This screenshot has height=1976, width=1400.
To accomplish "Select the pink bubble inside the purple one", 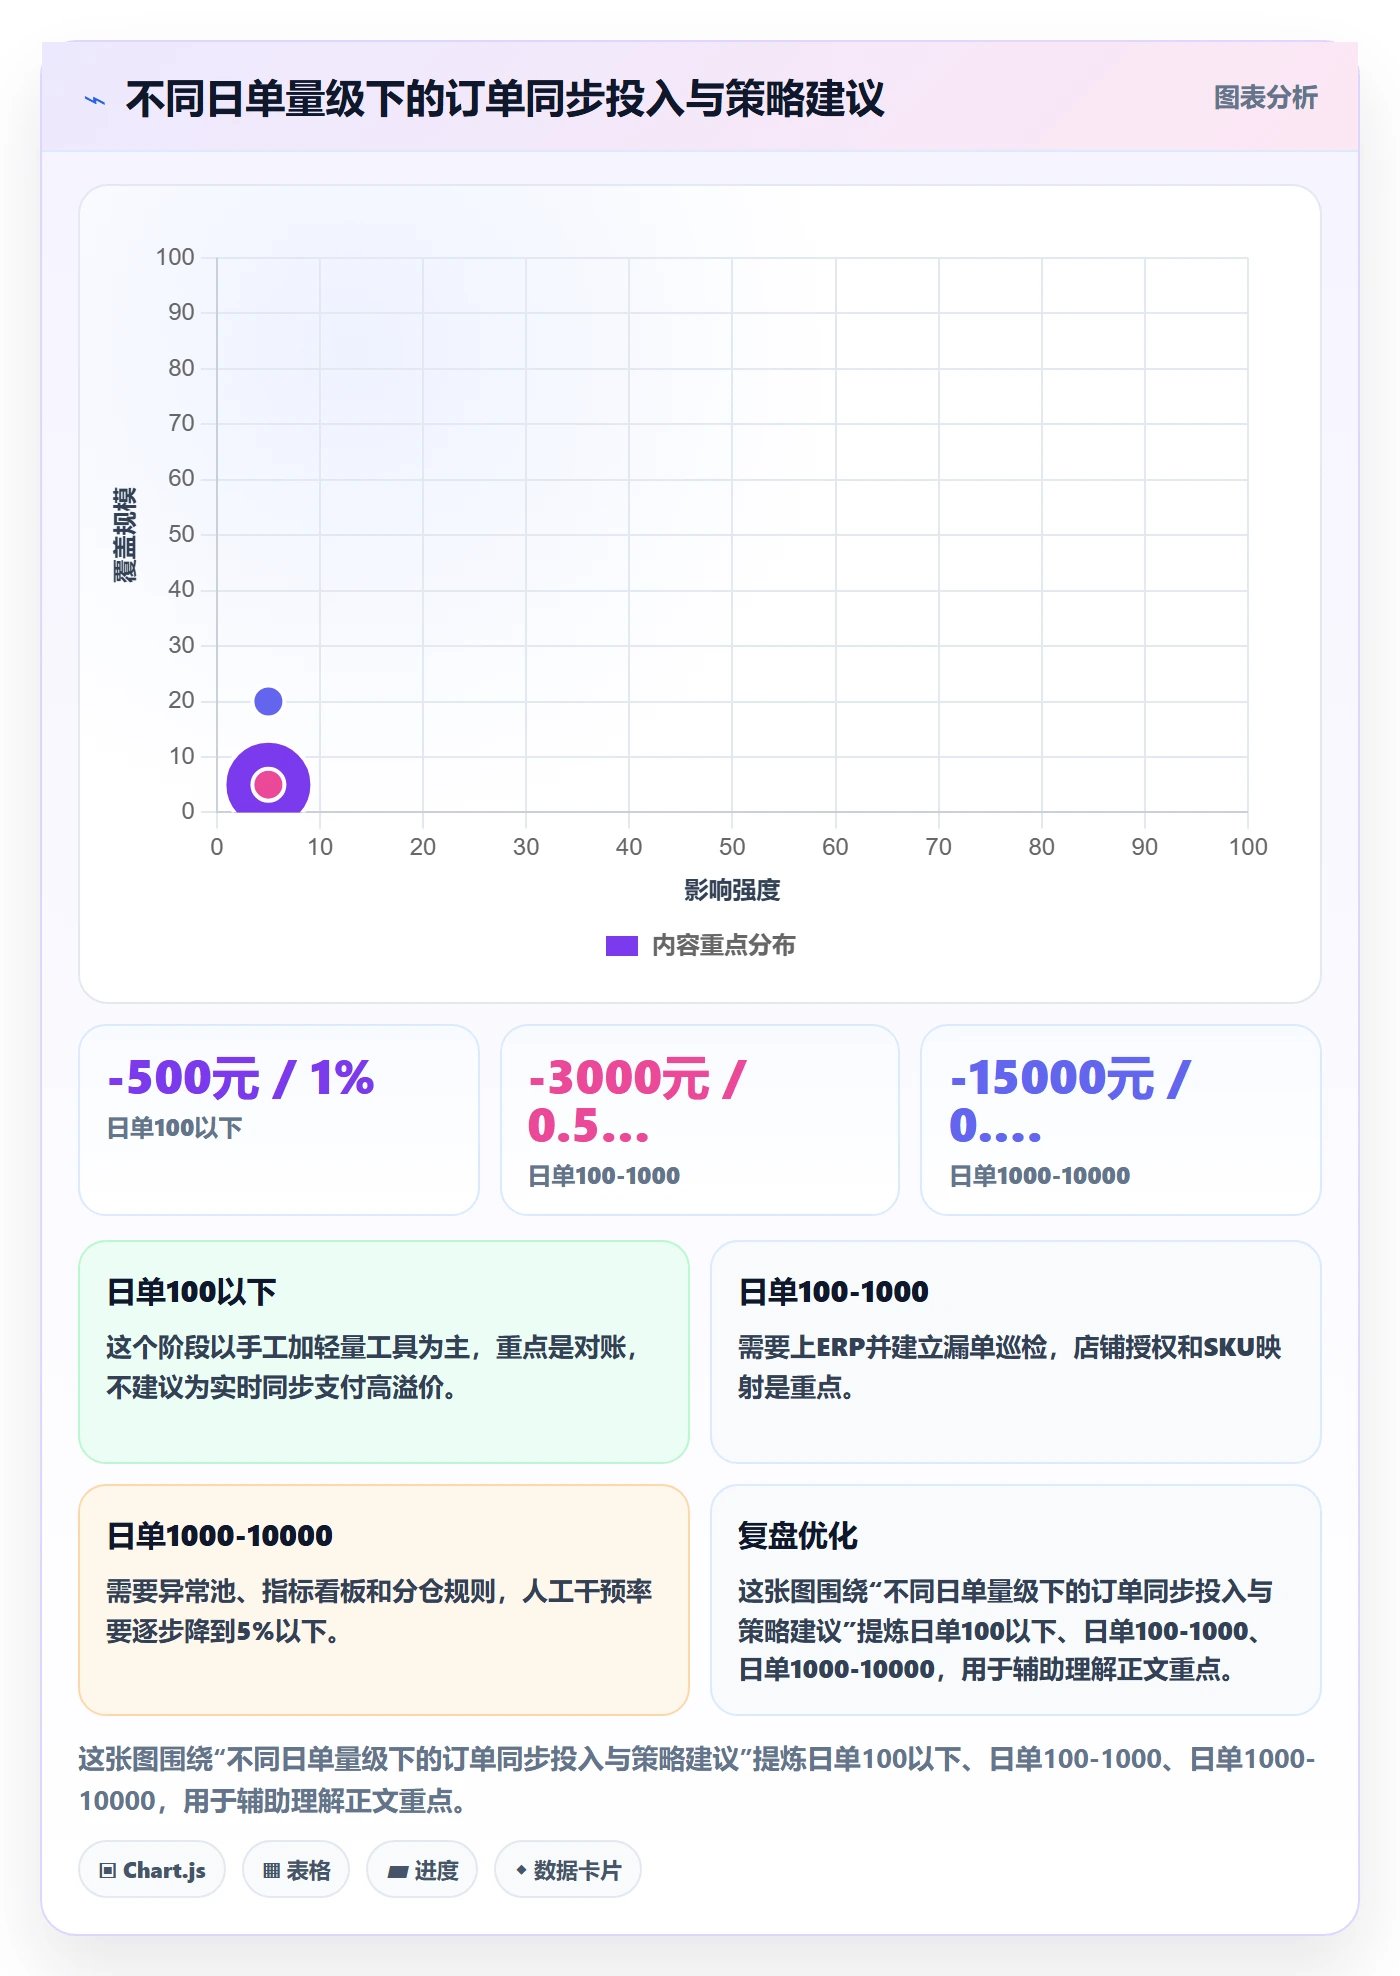I will [x=268, y=784].
